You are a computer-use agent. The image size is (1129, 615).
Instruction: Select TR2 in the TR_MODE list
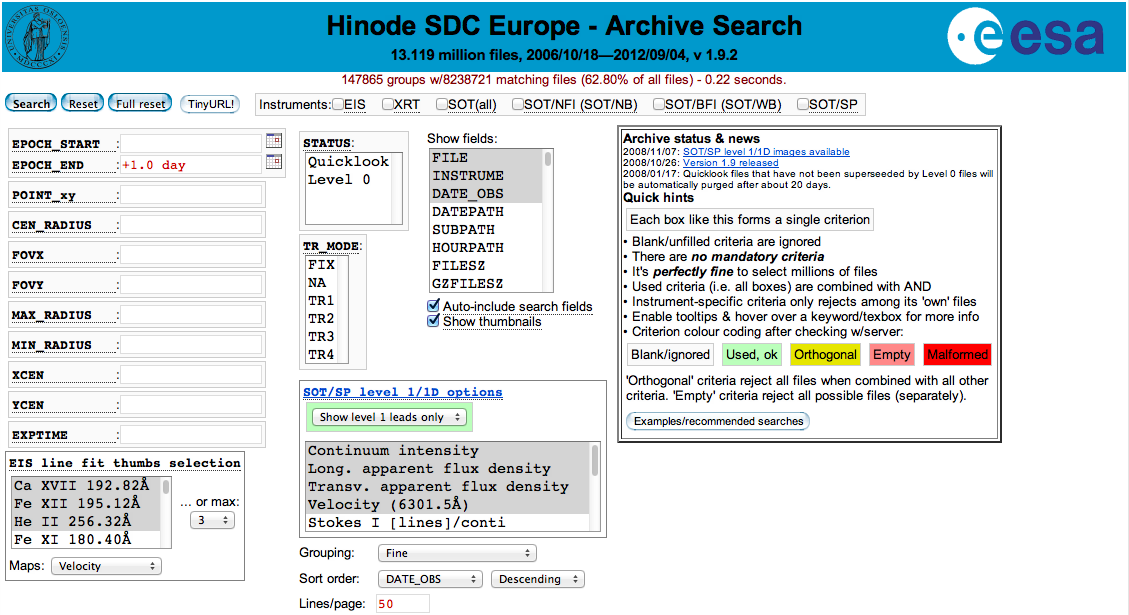coord(321,319)
